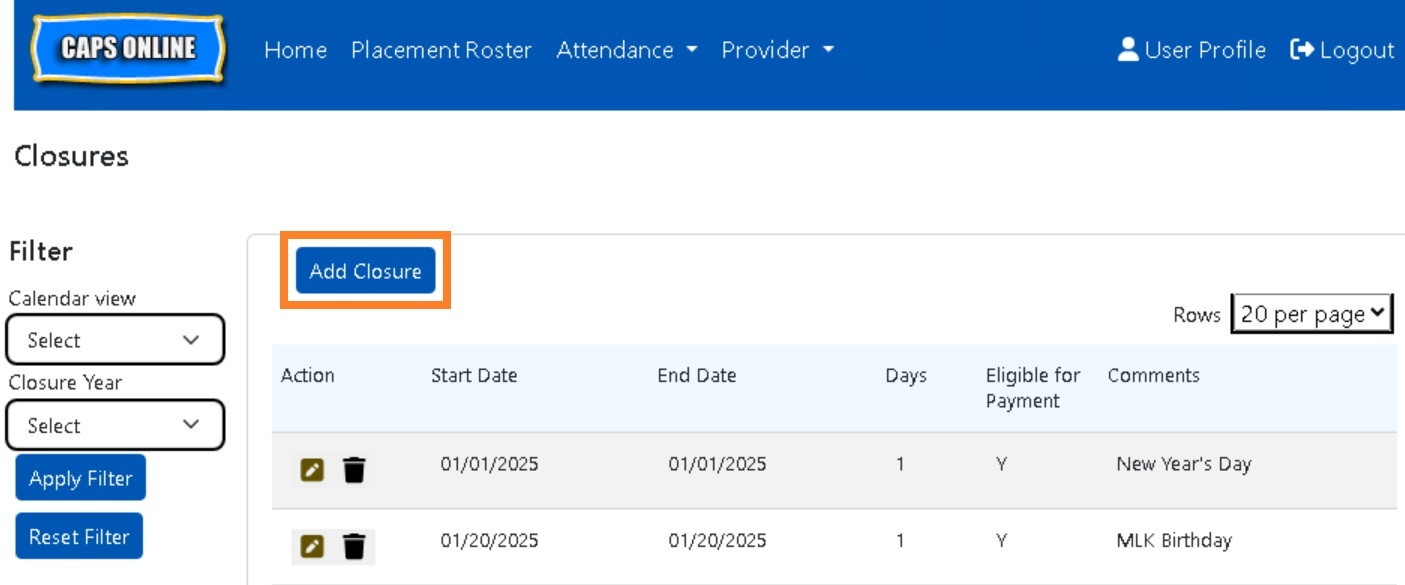Expand the Attendance menu
1405x585 pixels.
(x=626, y=50)
